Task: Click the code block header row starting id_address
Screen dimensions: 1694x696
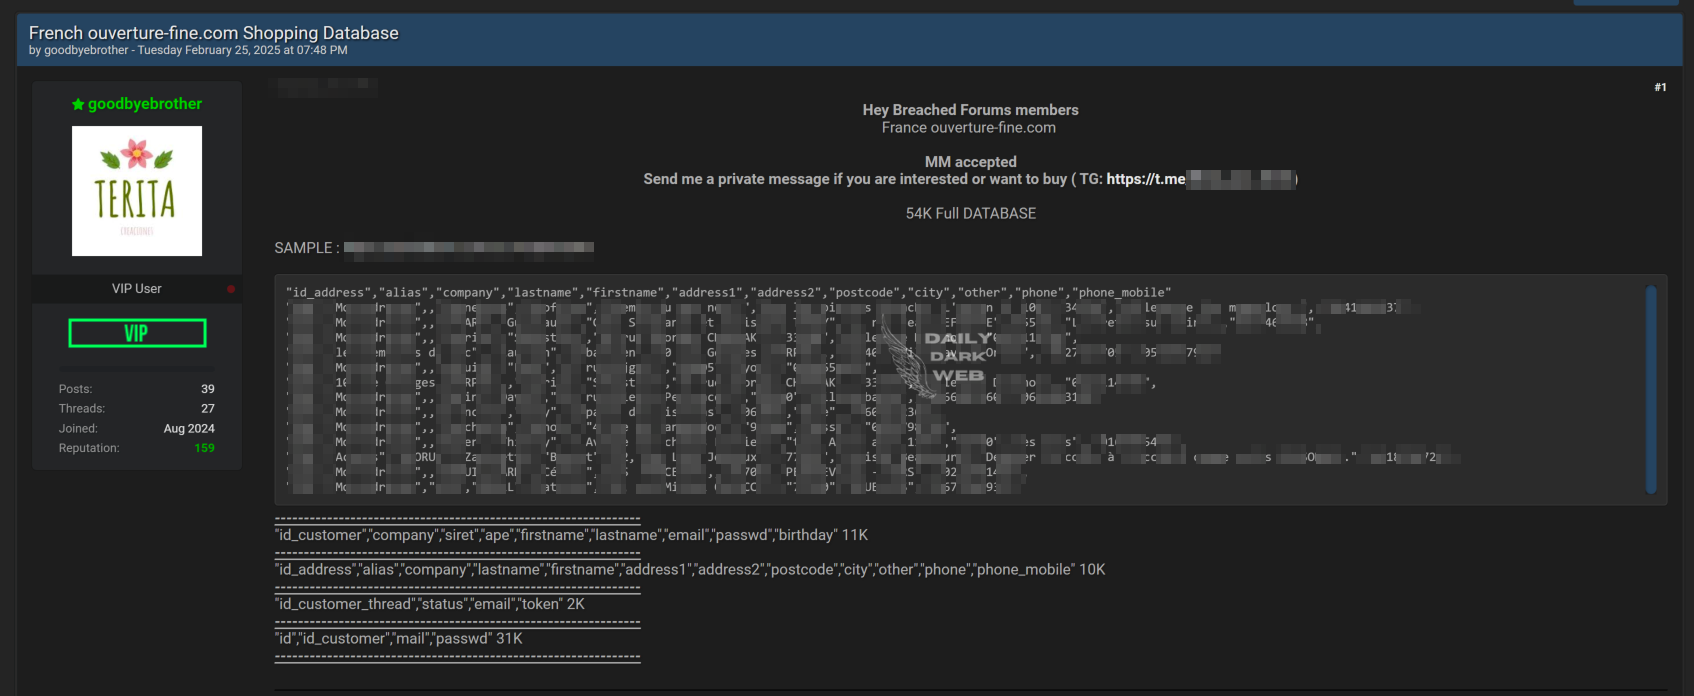Action: [728, 293]
